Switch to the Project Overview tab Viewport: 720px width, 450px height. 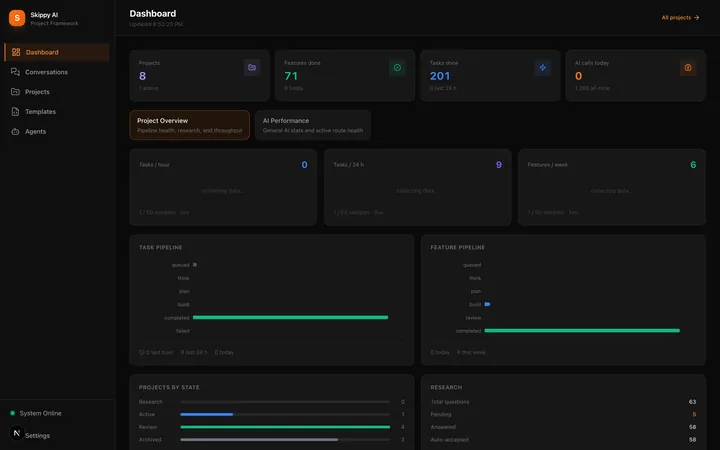pyautogui.click(x=190, y=125)
